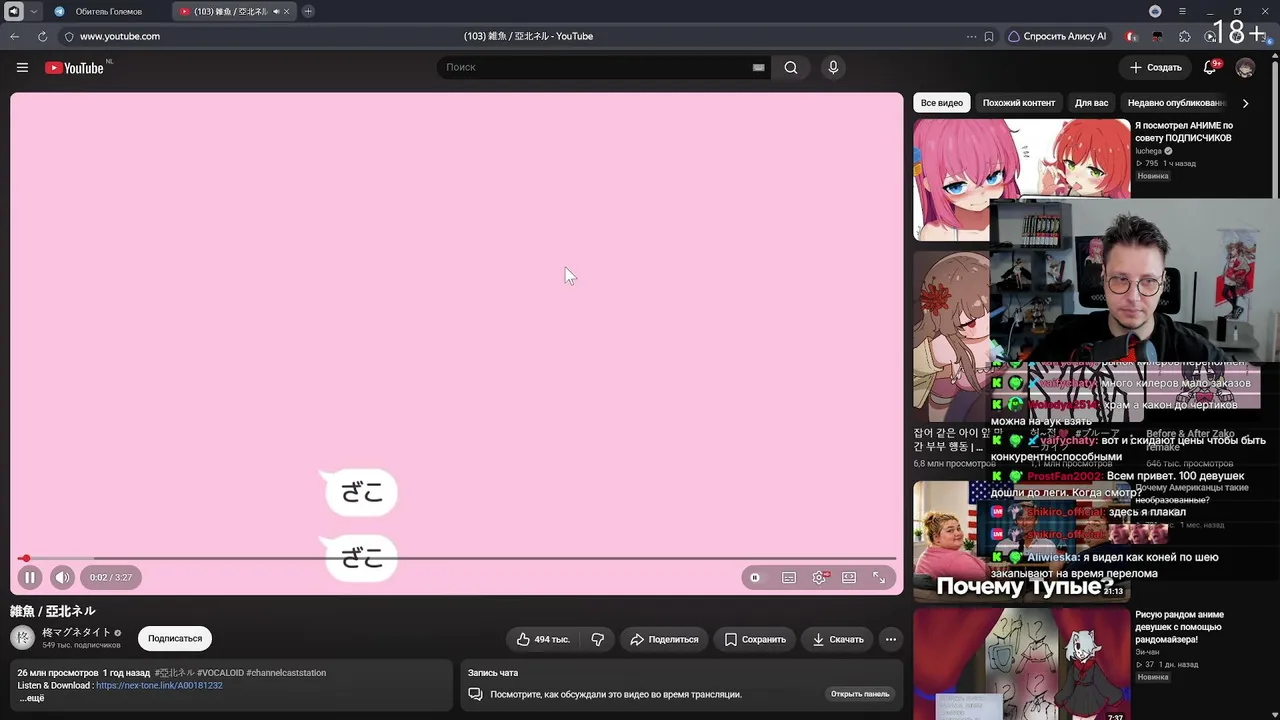Dislike the video
Viewport: 1280px width, 720px height.
click(597, 639)
